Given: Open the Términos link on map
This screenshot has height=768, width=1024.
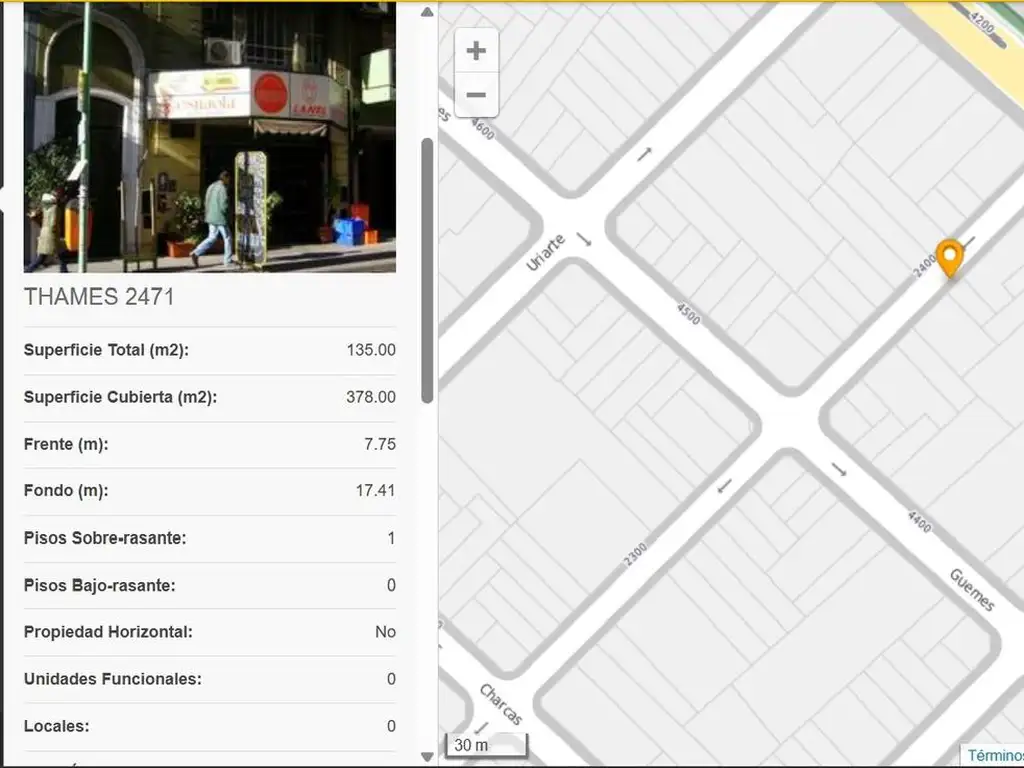Looking at the screenshot, I should click(x=993, y=755).
